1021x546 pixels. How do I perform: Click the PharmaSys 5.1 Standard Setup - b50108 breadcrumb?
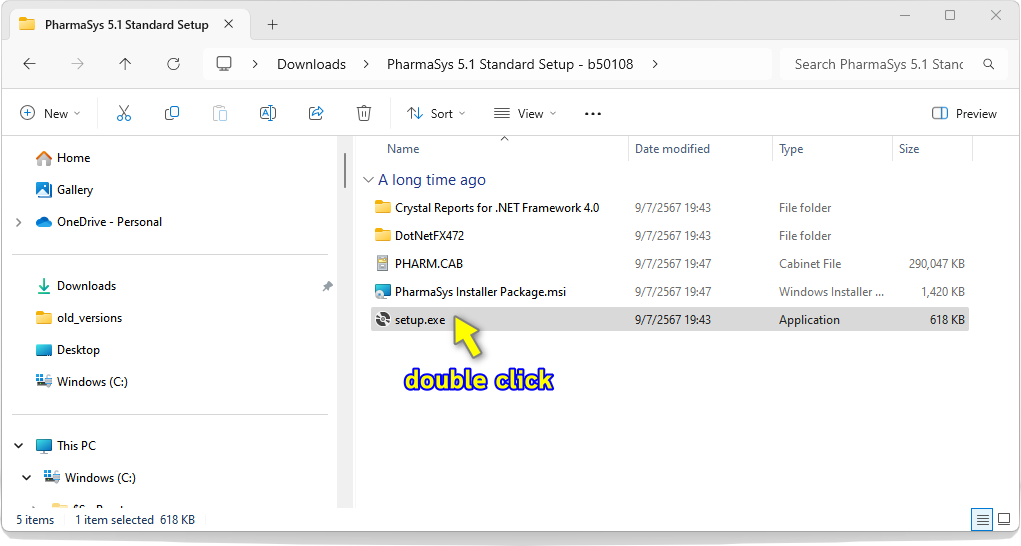point(510,64)
